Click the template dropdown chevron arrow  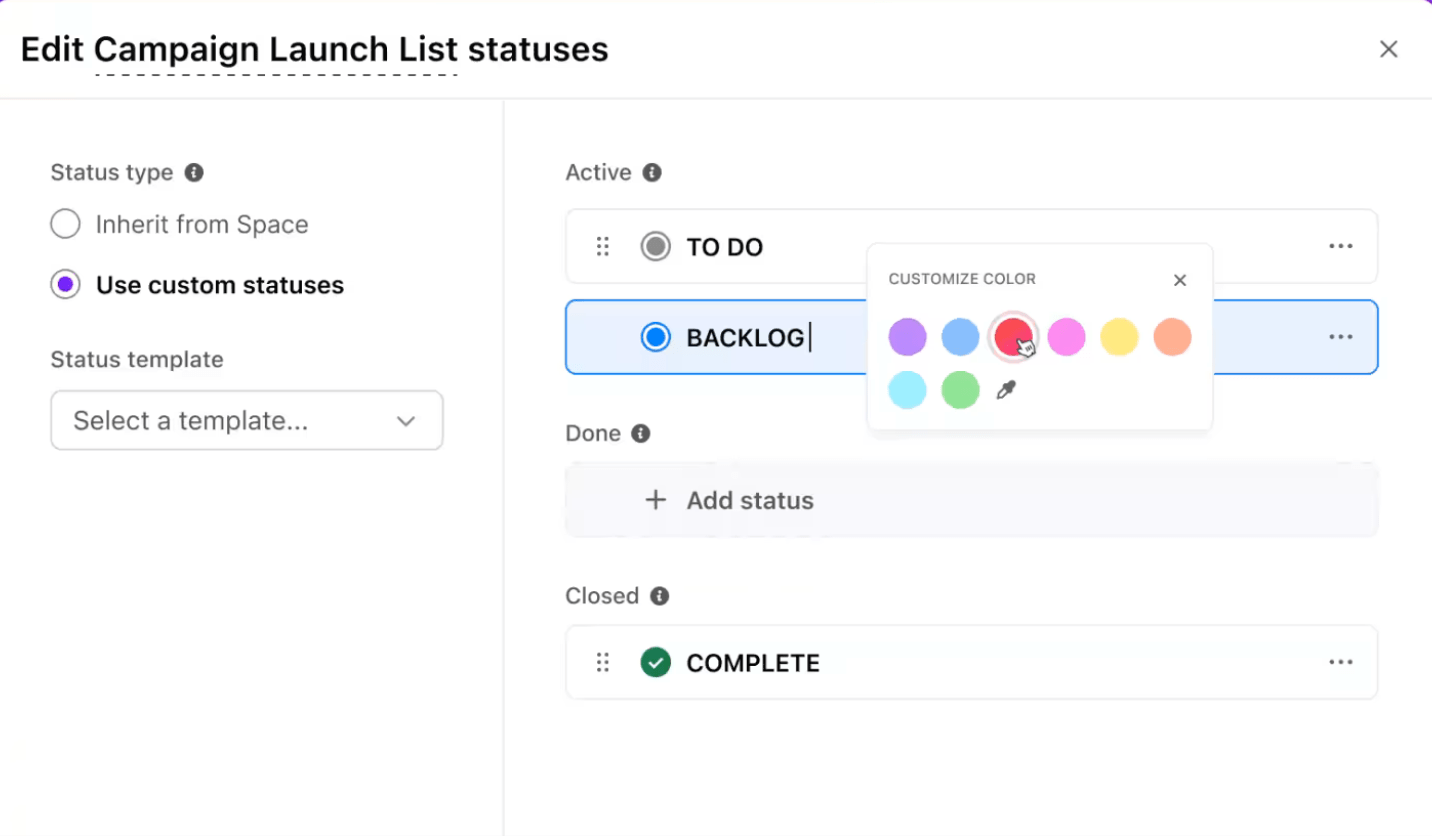pyautogui.click(x=406, y=421)
